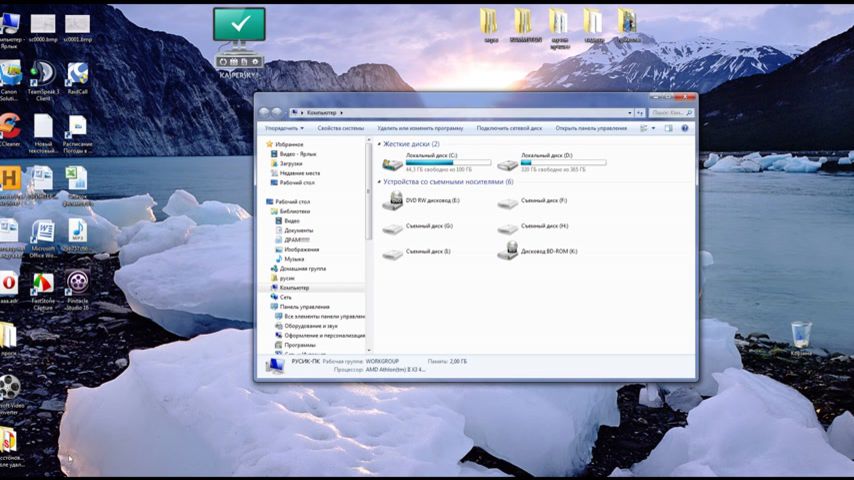Viewport: 854px width, 480px height.
Task: Select Панель управления in navigation tree
Action: [304, 307]
